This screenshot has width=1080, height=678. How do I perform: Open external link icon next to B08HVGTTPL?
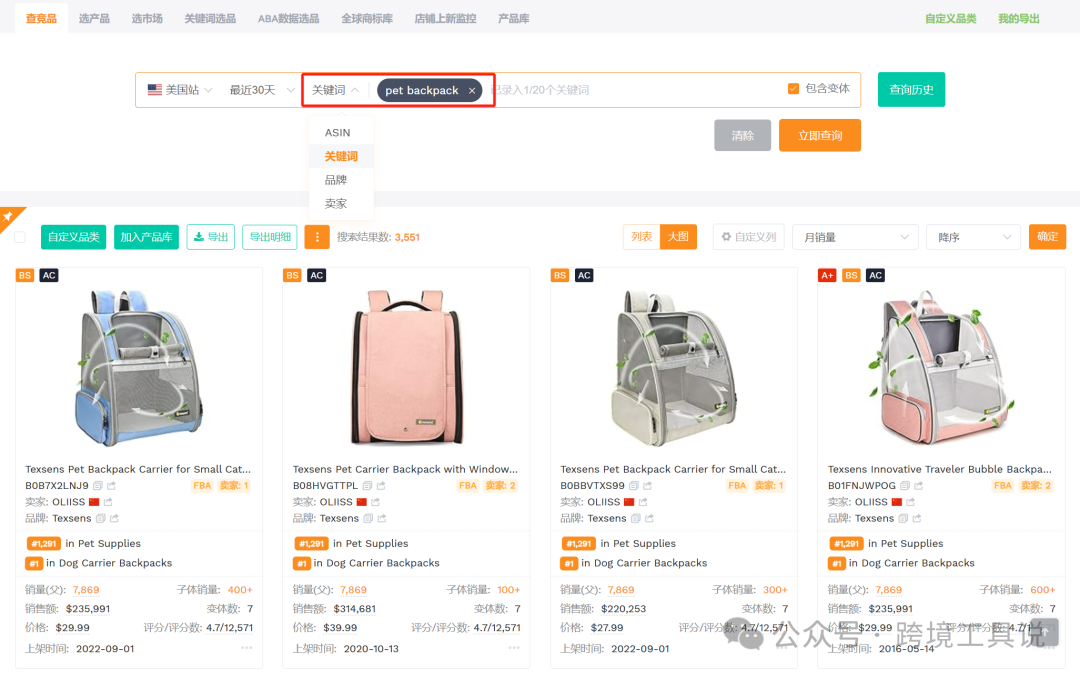[x=381, y=486]
